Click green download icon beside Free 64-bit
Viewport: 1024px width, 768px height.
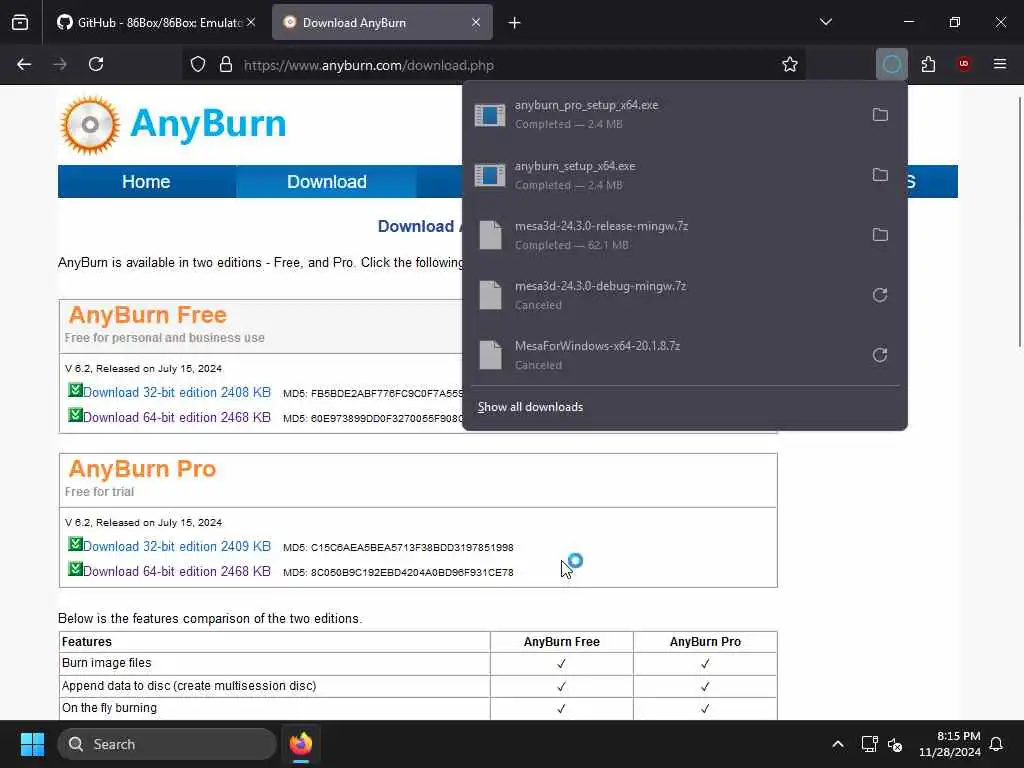(x=75, y=415)
